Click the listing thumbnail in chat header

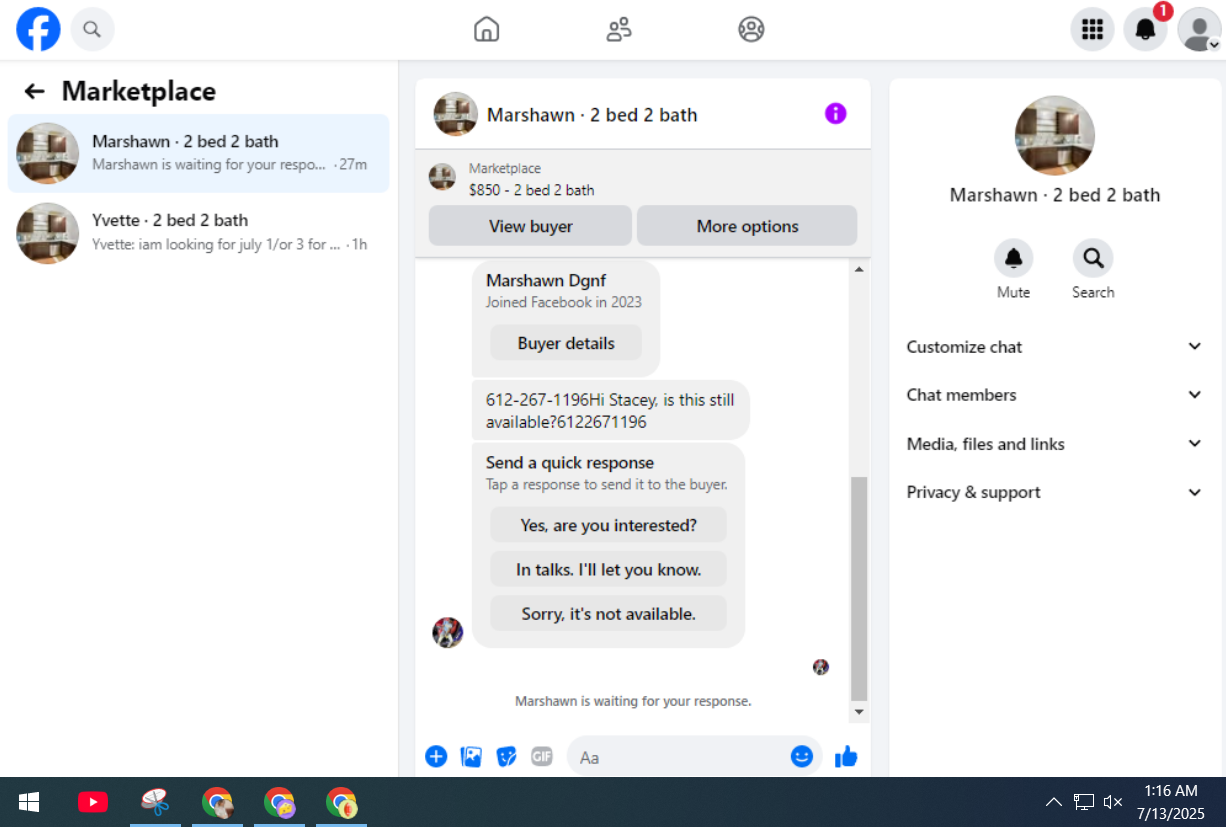456,114
